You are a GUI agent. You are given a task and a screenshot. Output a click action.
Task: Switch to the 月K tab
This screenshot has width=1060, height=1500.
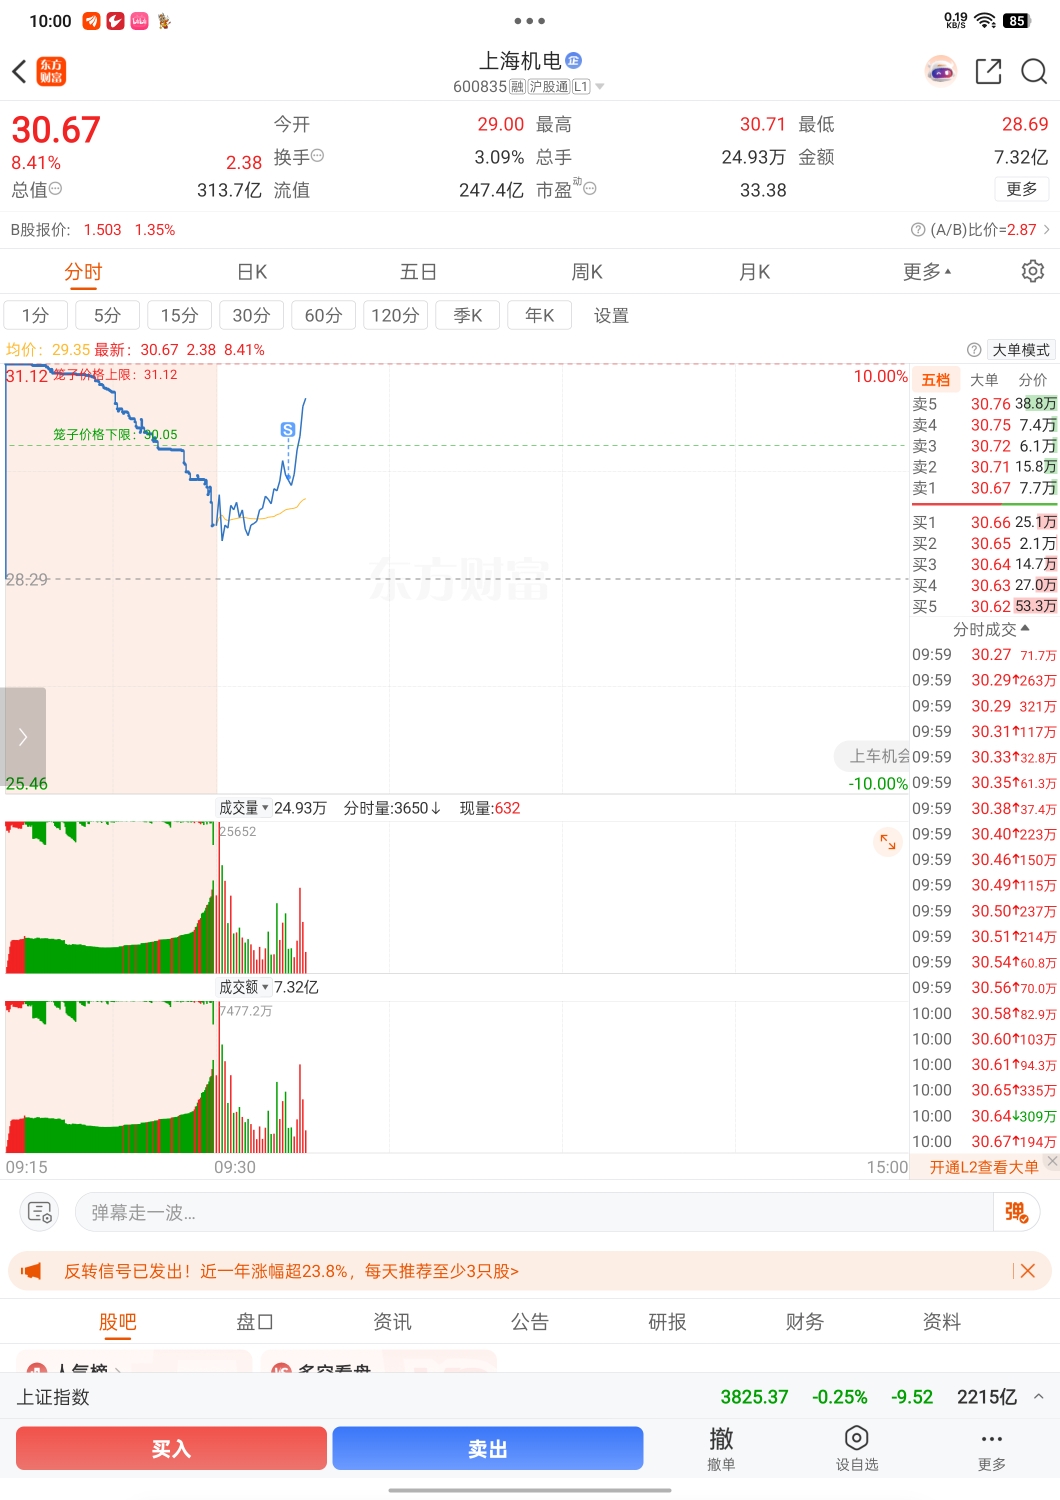tap(755, 272)
